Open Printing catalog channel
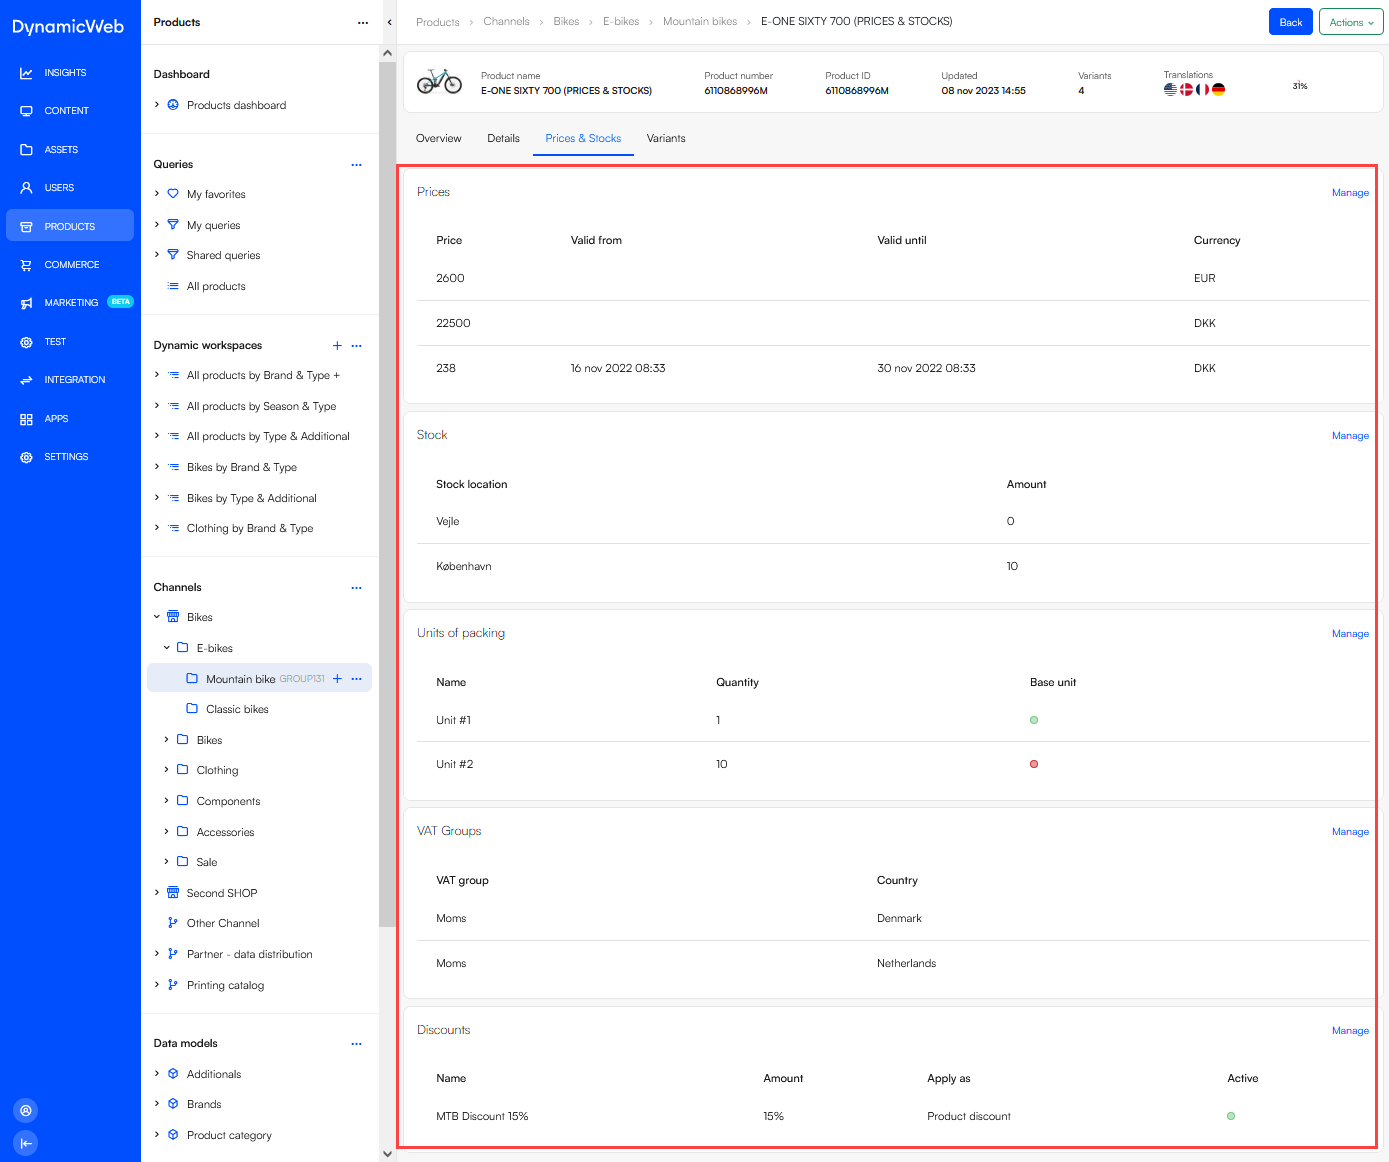Viewport: 1389px width, 1162px height. pyautogui.click(x=225, y=985)
